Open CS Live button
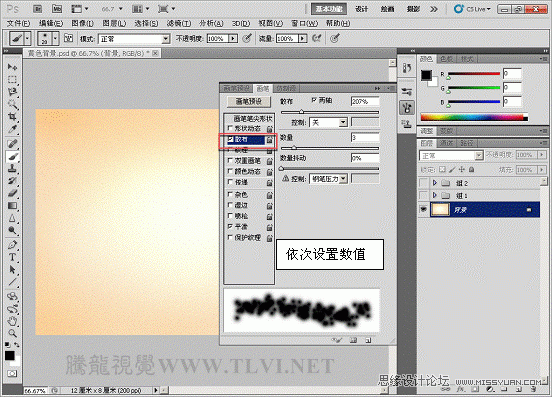This screenshot has height=397, width=552. 472,9
